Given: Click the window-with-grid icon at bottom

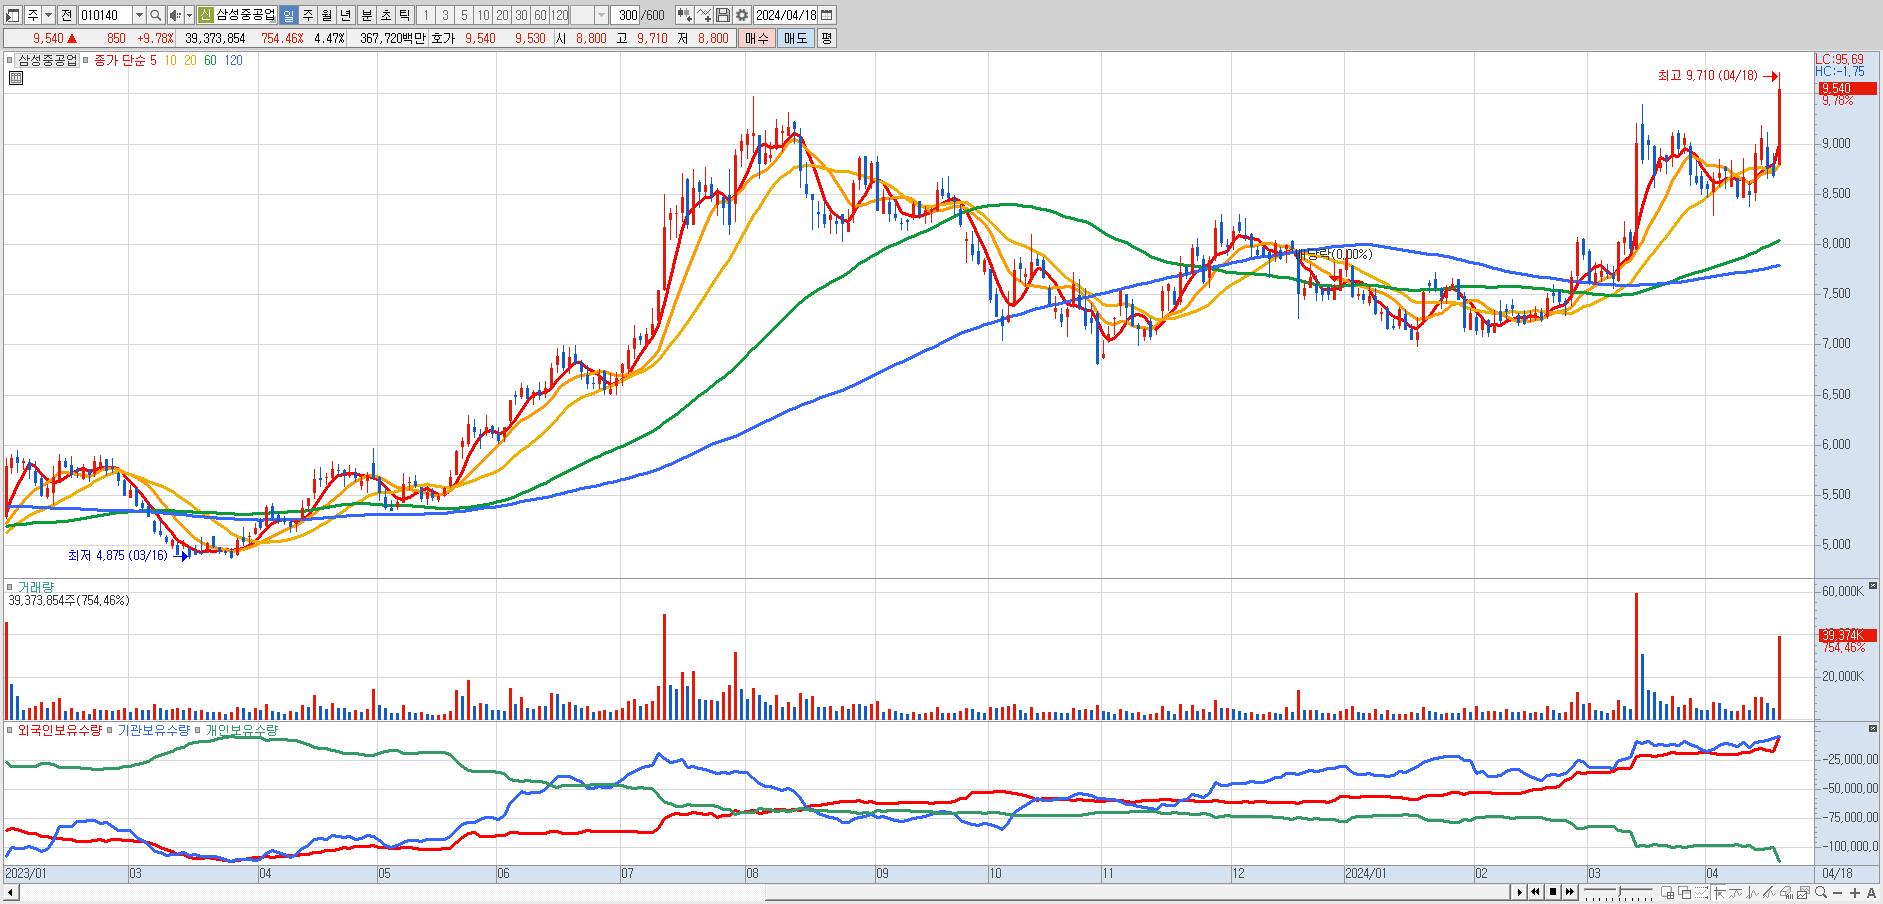Looking at the screenshot, I should tap(1667, 892).
